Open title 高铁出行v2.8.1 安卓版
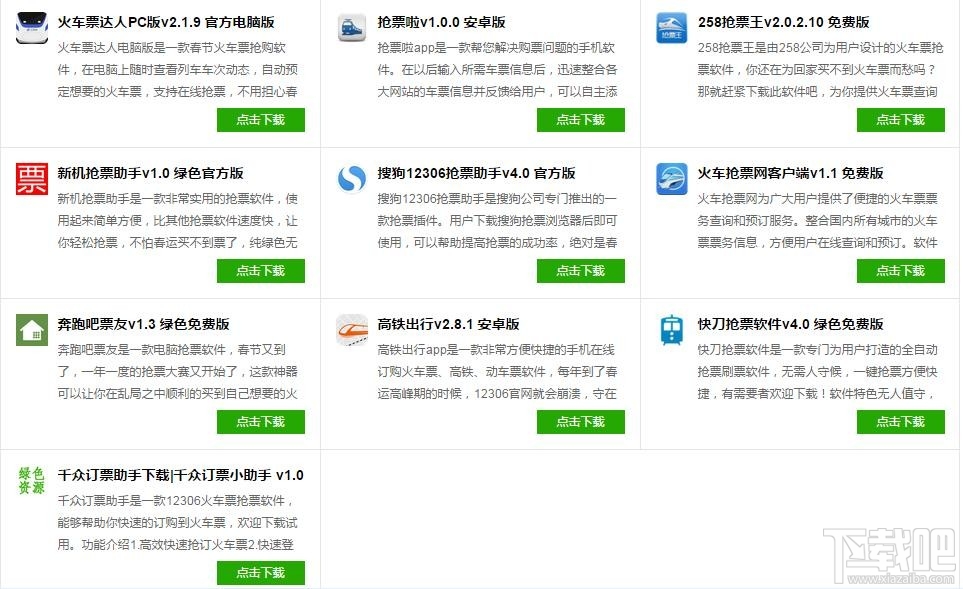 pyautogui.click(x=448, y=324)
